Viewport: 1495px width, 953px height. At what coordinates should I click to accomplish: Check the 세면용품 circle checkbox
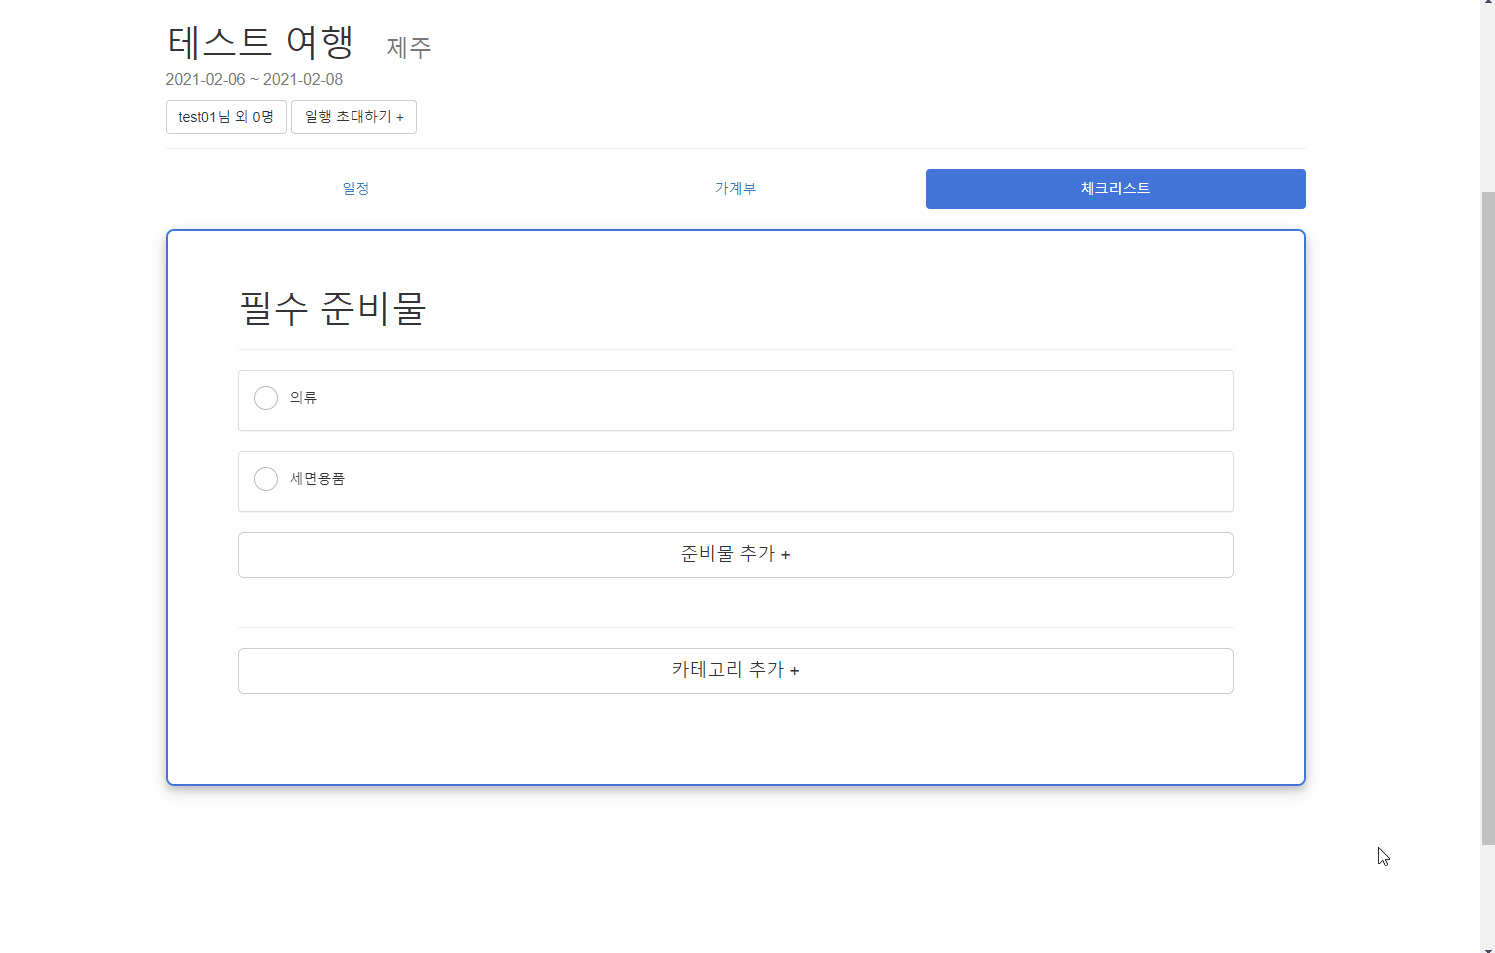(x=266, y=479)
